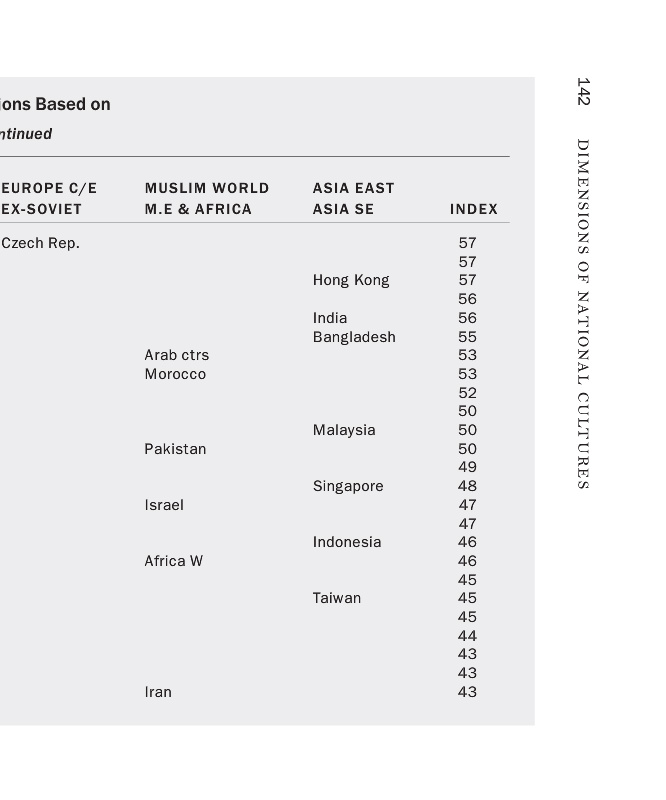
Task: Select the Africa W entry
Action: click(173, 561)
